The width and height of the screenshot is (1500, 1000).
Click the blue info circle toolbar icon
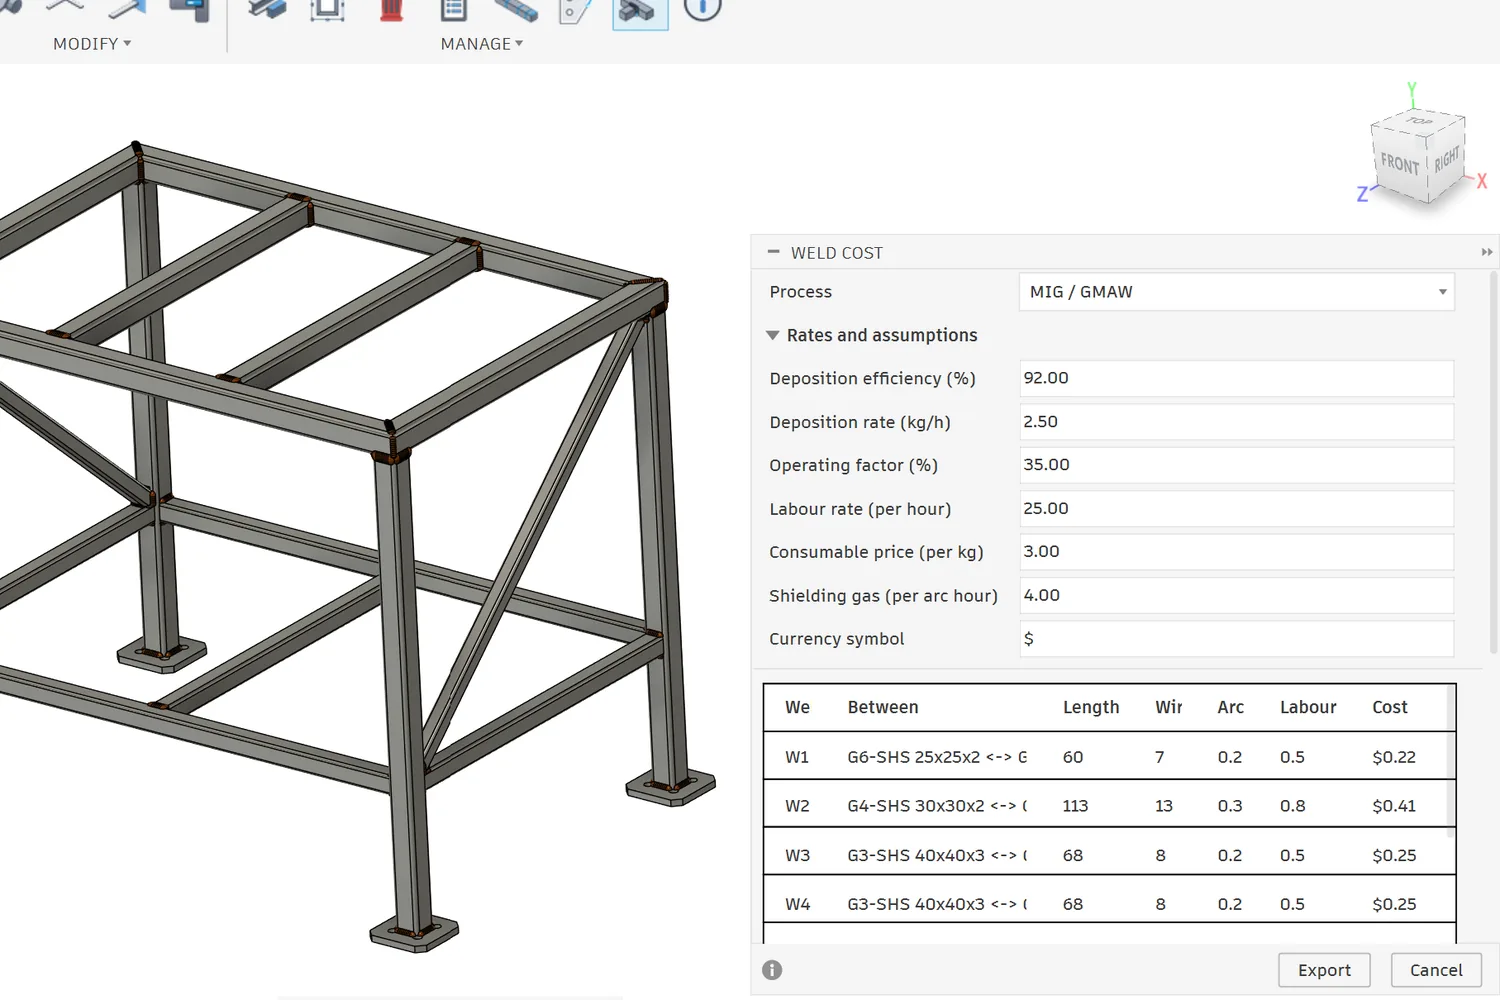click(702, 9)
